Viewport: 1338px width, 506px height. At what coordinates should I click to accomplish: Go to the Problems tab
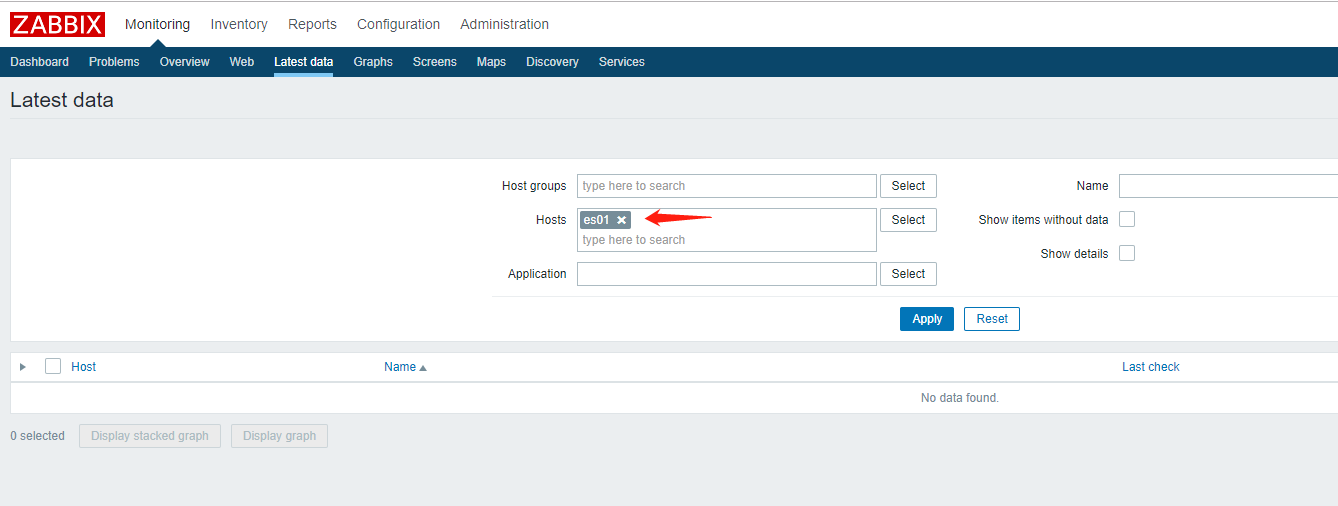click(114, 62)
